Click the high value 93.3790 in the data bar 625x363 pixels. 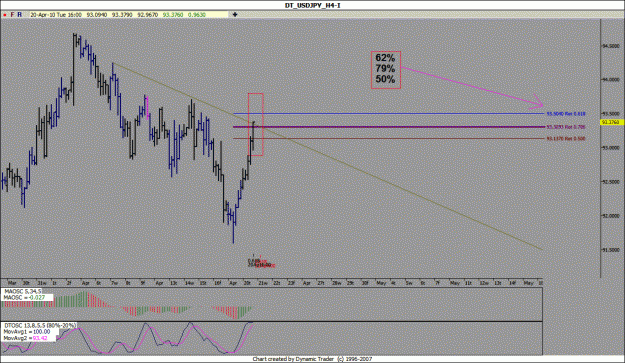click(x=122, y=15)
